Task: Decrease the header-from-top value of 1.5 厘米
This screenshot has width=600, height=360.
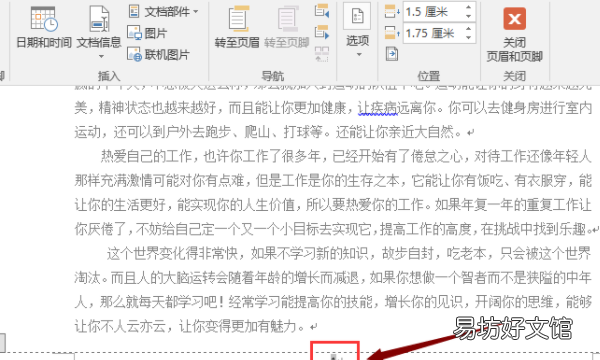Action: [468, 16]
